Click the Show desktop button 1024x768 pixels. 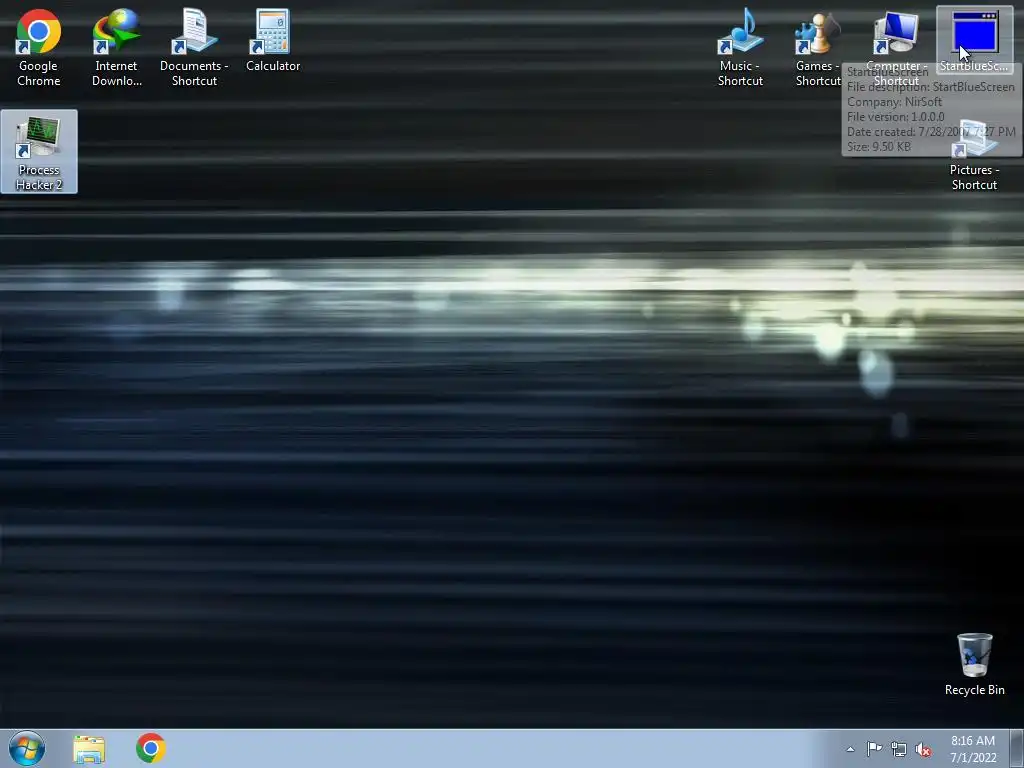(1017, 749)
